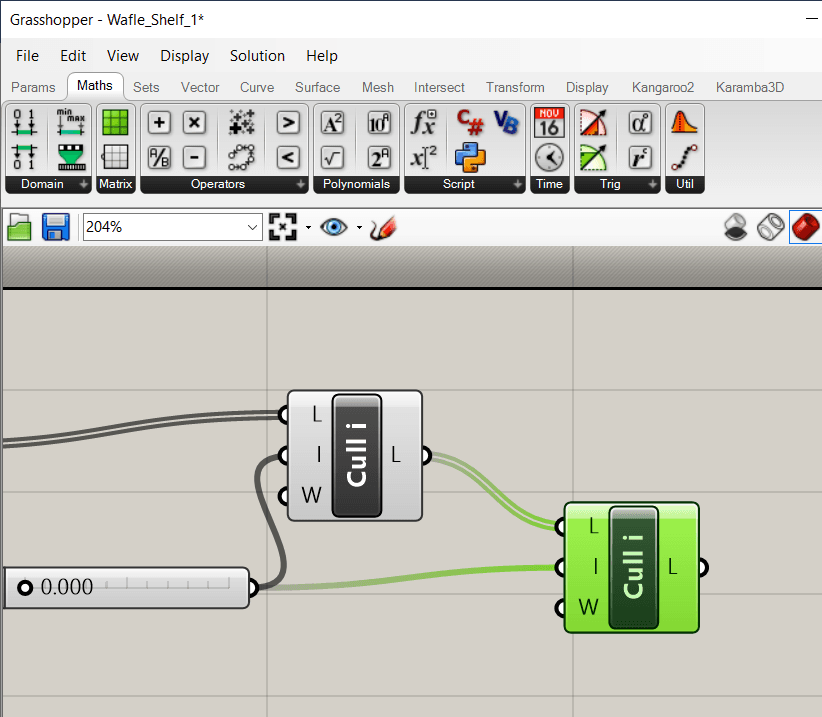
Task: Select the Python script component icon
Action: pyautogui.click(x=470, y=156)
